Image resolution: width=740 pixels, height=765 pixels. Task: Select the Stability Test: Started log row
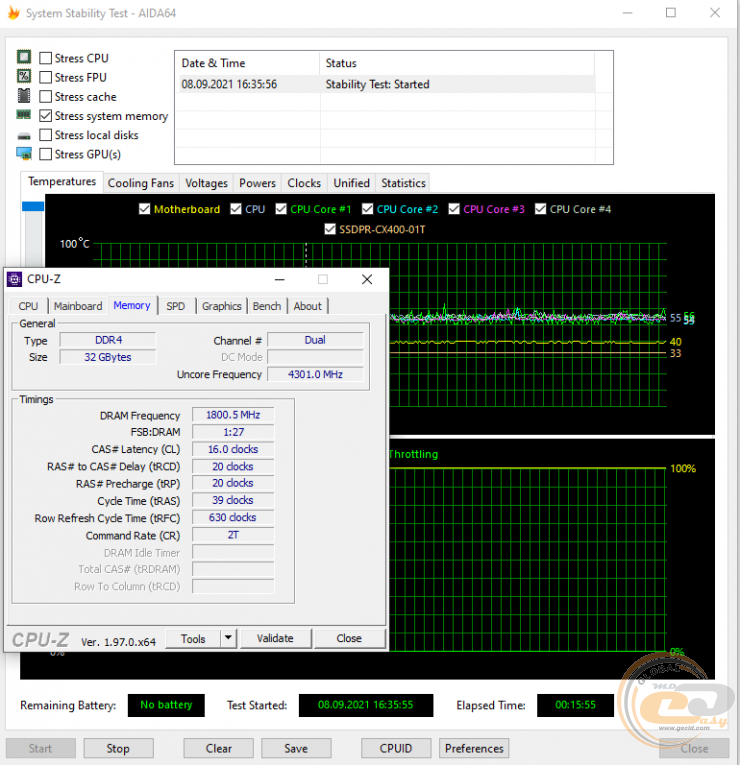tap(387, 84)
